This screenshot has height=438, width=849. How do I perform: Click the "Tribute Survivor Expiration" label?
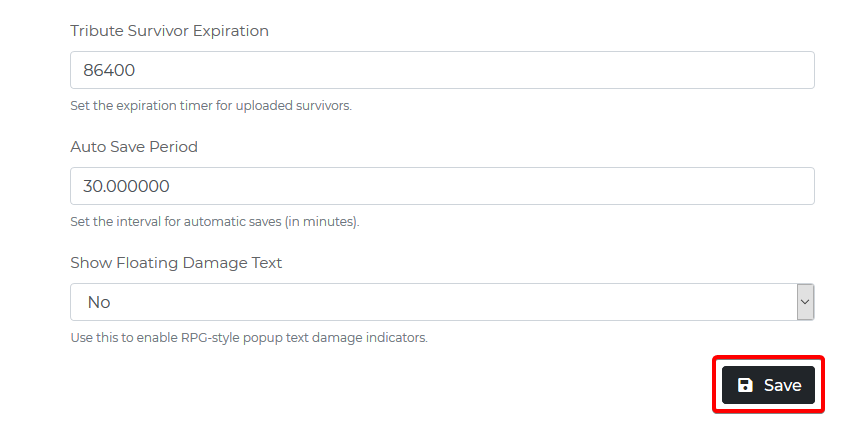(169, 31)
